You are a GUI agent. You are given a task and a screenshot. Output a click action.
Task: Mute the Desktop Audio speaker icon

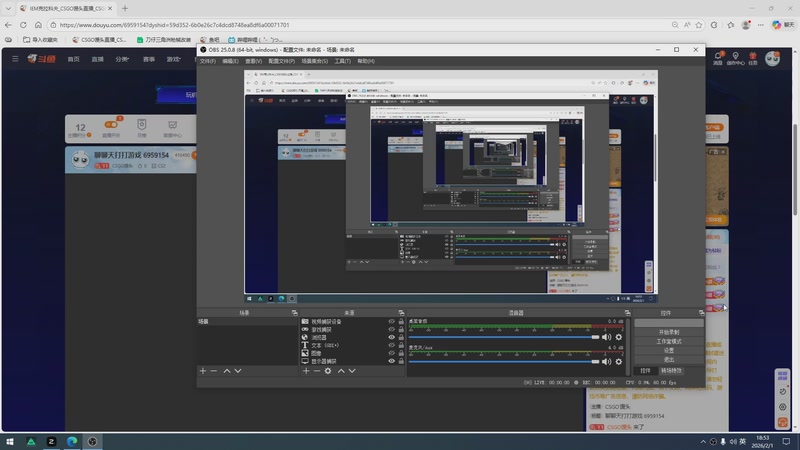click(x=607, y=337)
